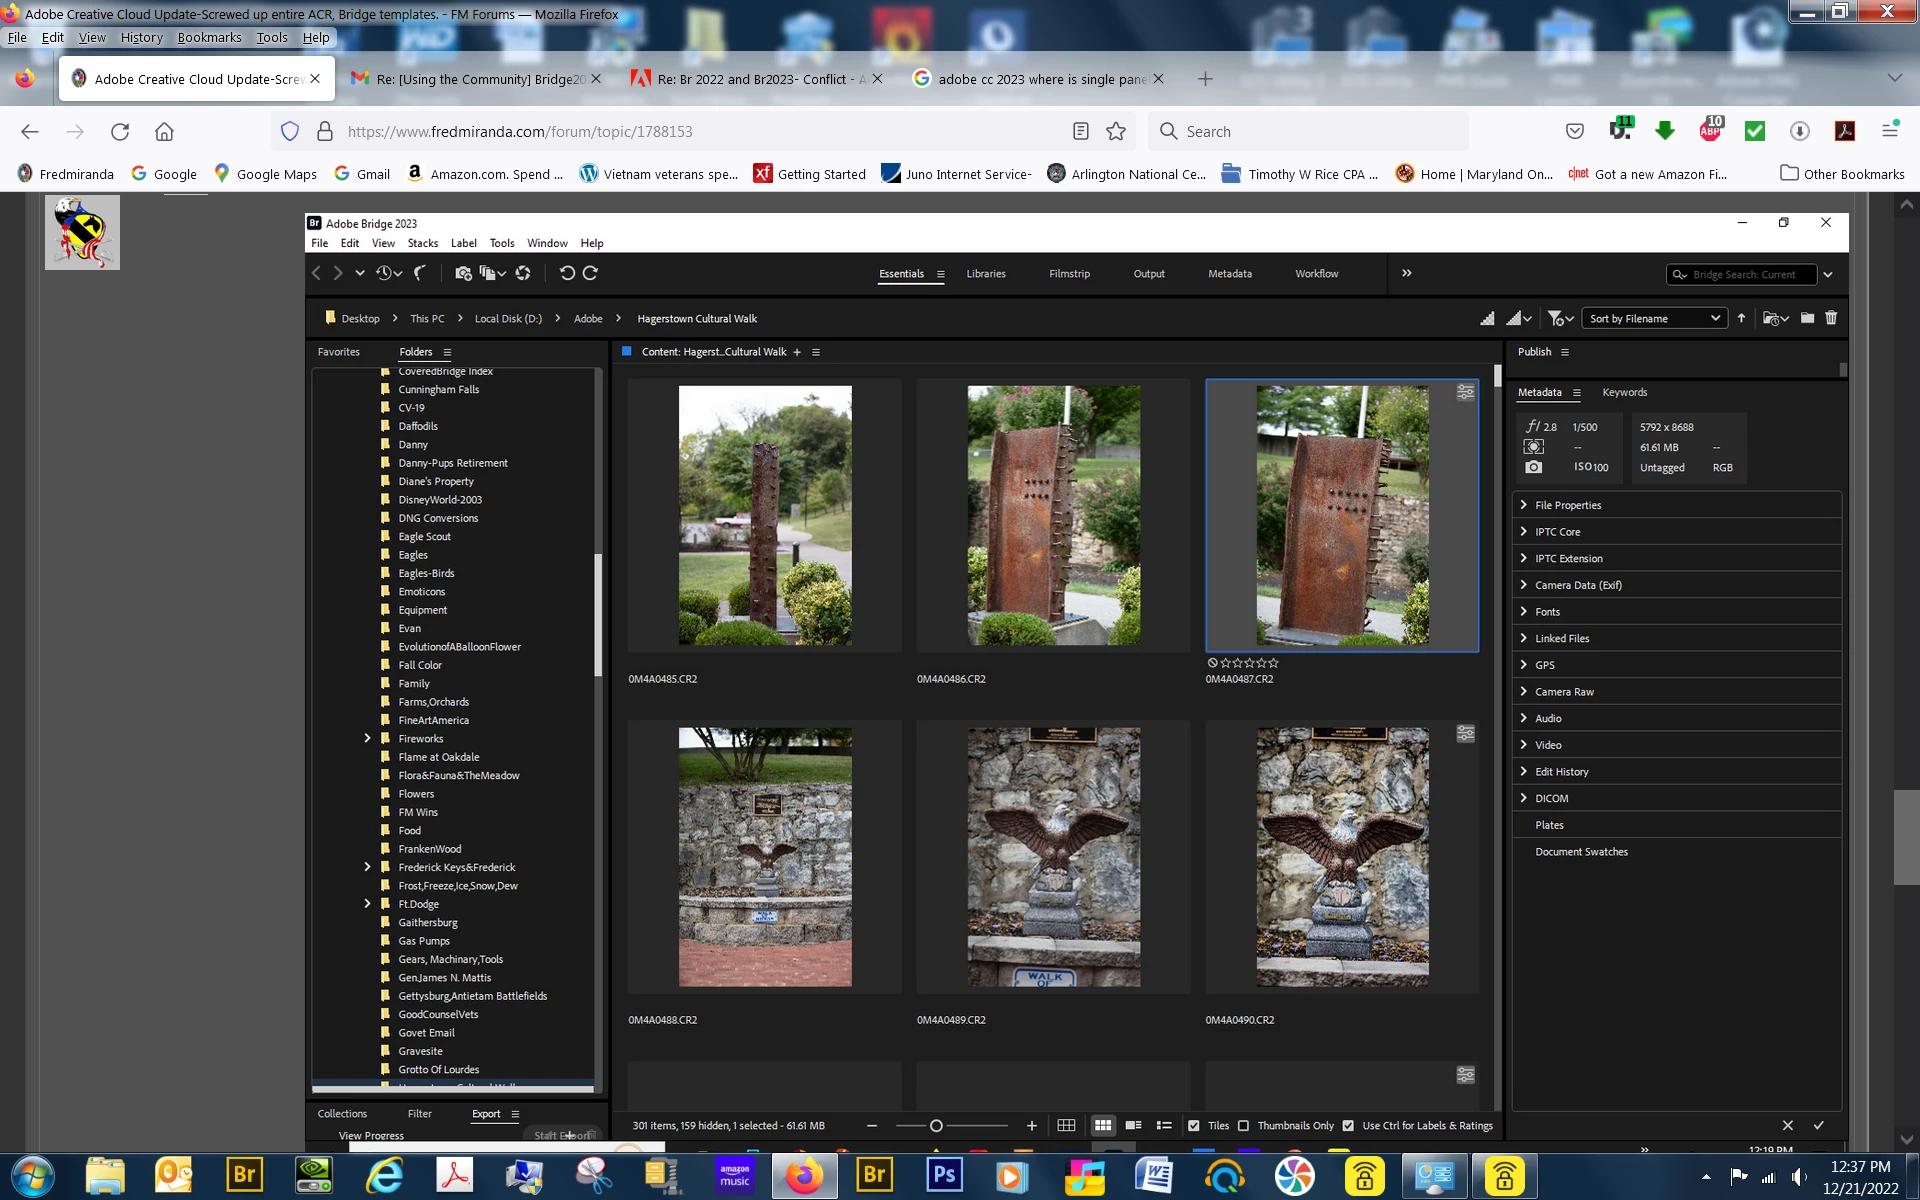The width and height of the screenshot is (1920, 1200).
Task: Uncheck the Tiles checkbox
Action: pyautogui.click(x=1193, y=1126)
